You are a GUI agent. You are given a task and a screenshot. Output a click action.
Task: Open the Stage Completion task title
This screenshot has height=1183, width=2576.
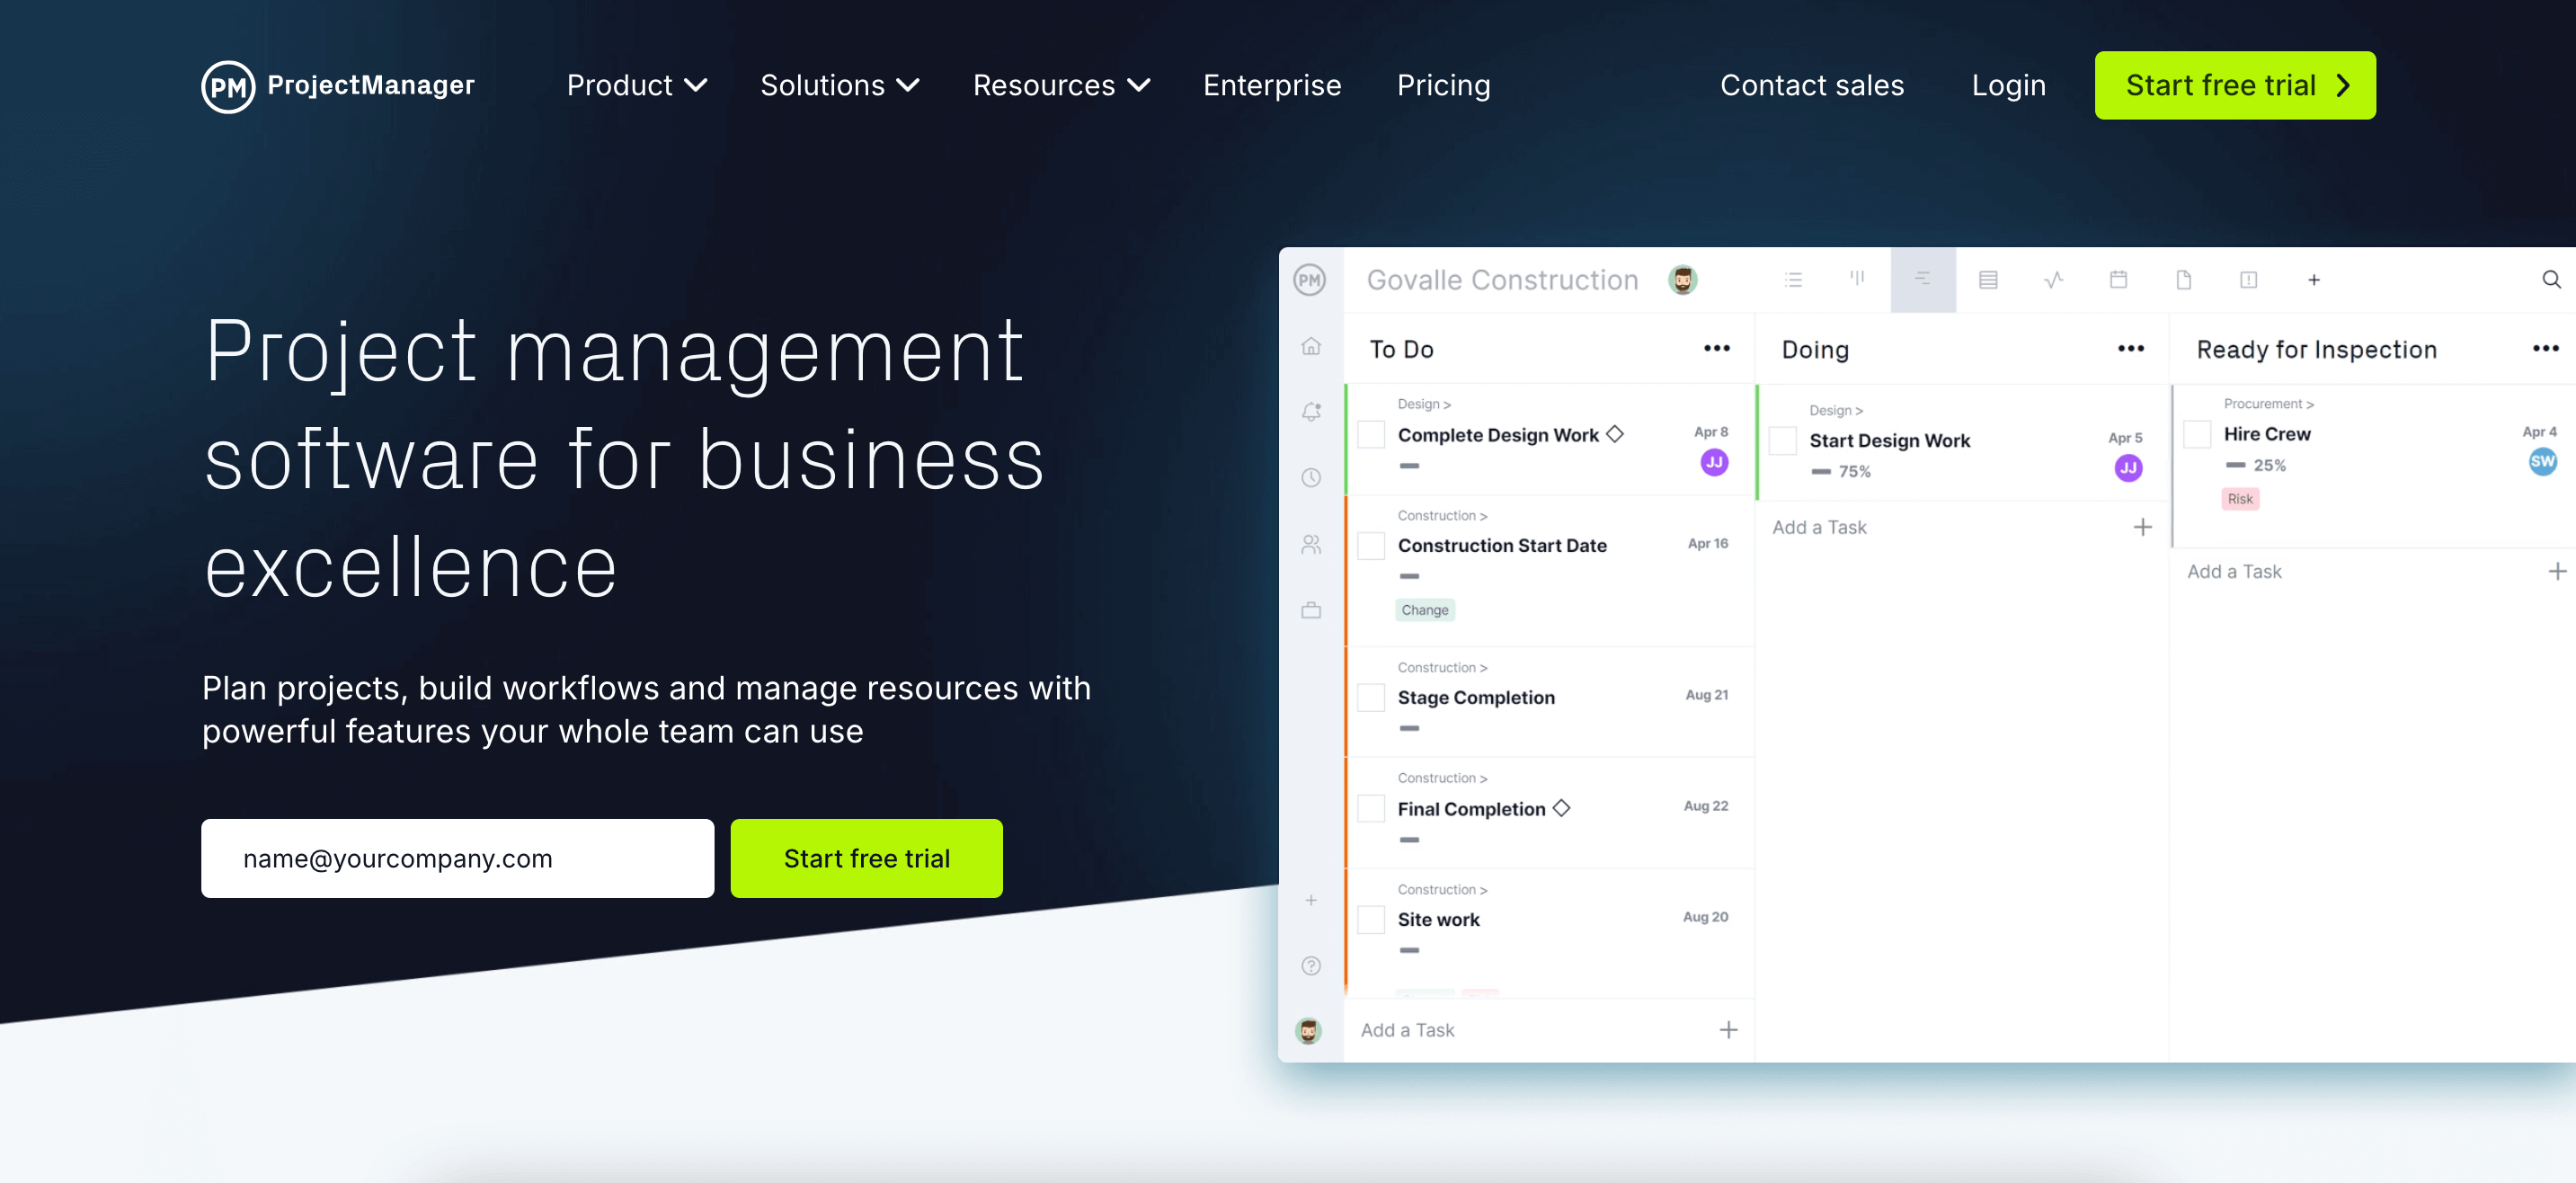coord(1476,697)
